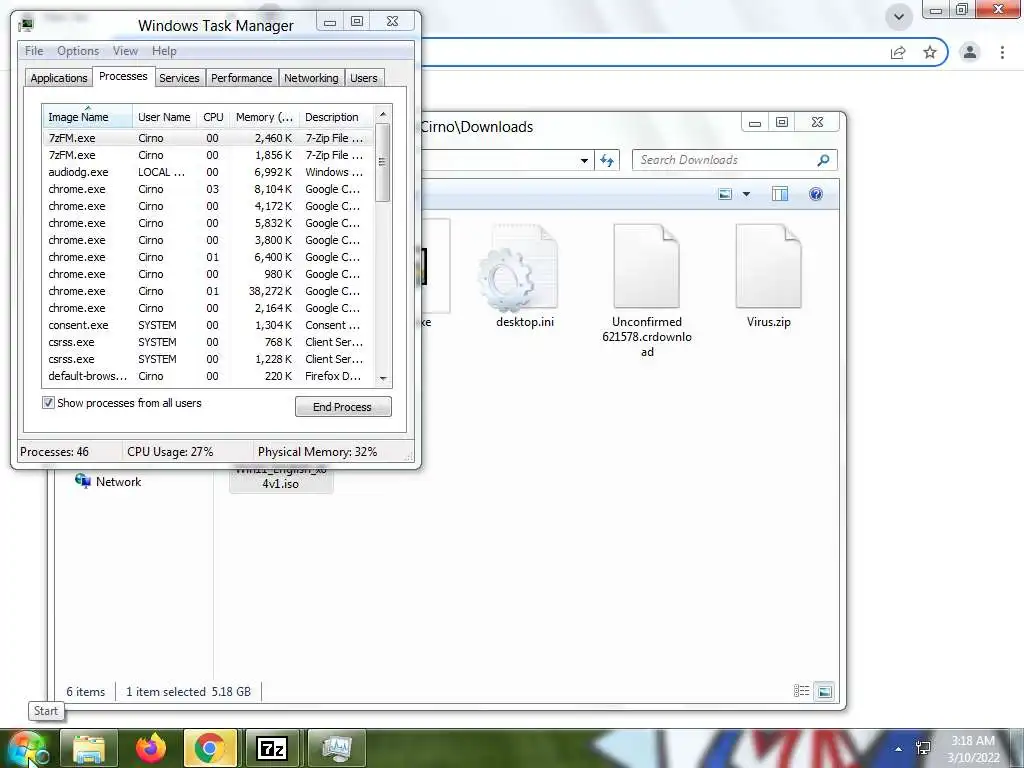Open the File menu in Task Manager
Image resolution: width=1024 pixels, height=768 pixels.
(34, 51)
